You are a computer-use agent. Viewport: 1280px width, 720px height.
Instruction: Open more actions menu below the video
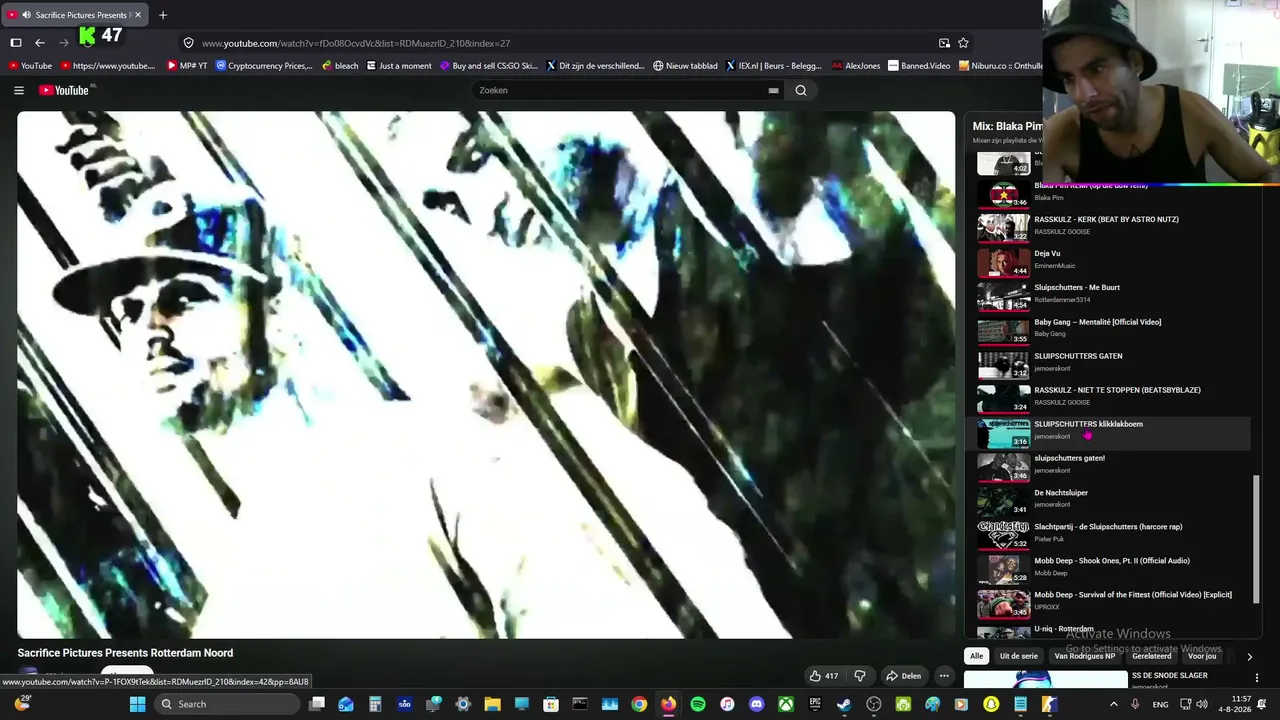pyautogui.click(x=944, y=676)
